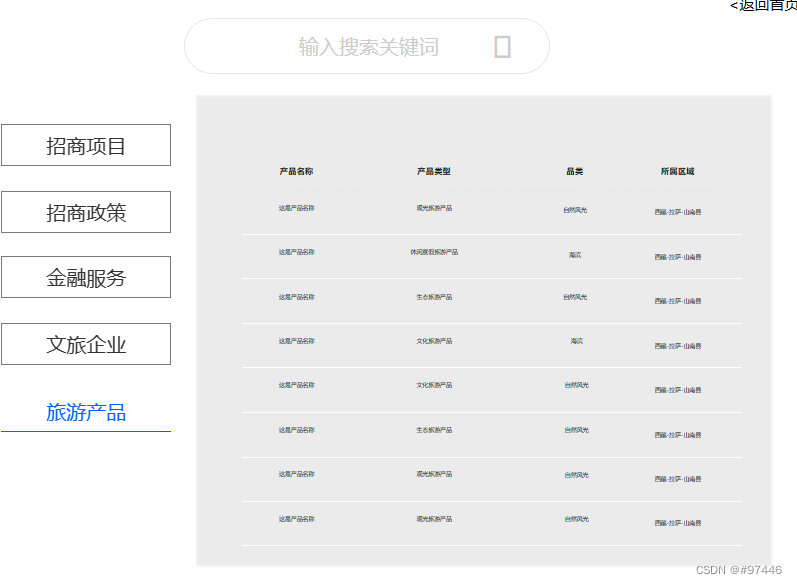The height and width of the screenshot is (584, 797).
Task: Open the 招商政策 sidebar section
Action: pos(86,212)
